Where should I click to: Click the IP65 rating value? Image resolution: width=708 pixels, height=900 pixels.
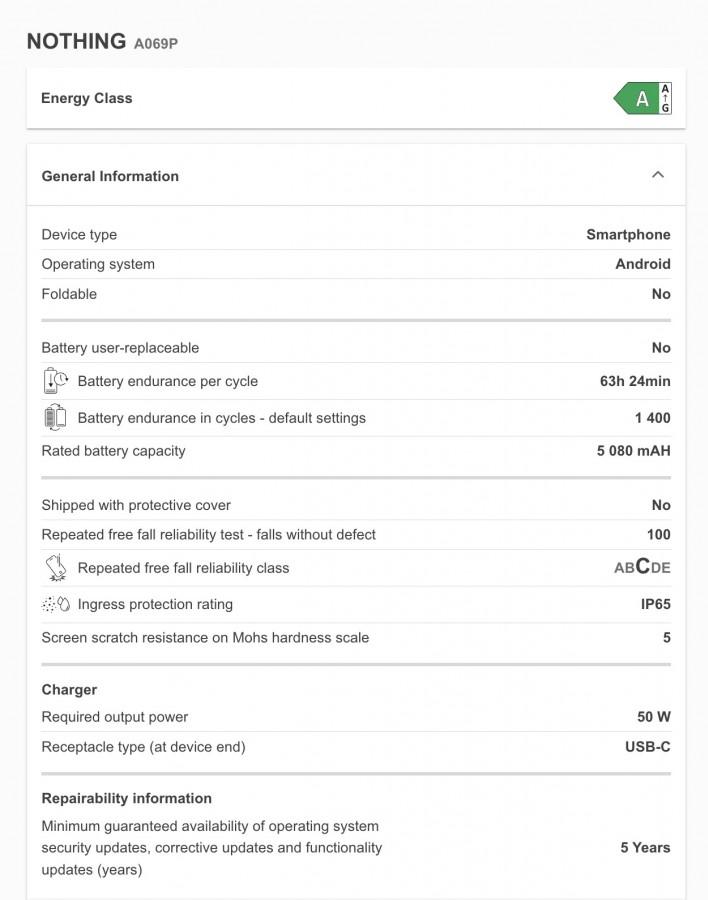(655, 604)
